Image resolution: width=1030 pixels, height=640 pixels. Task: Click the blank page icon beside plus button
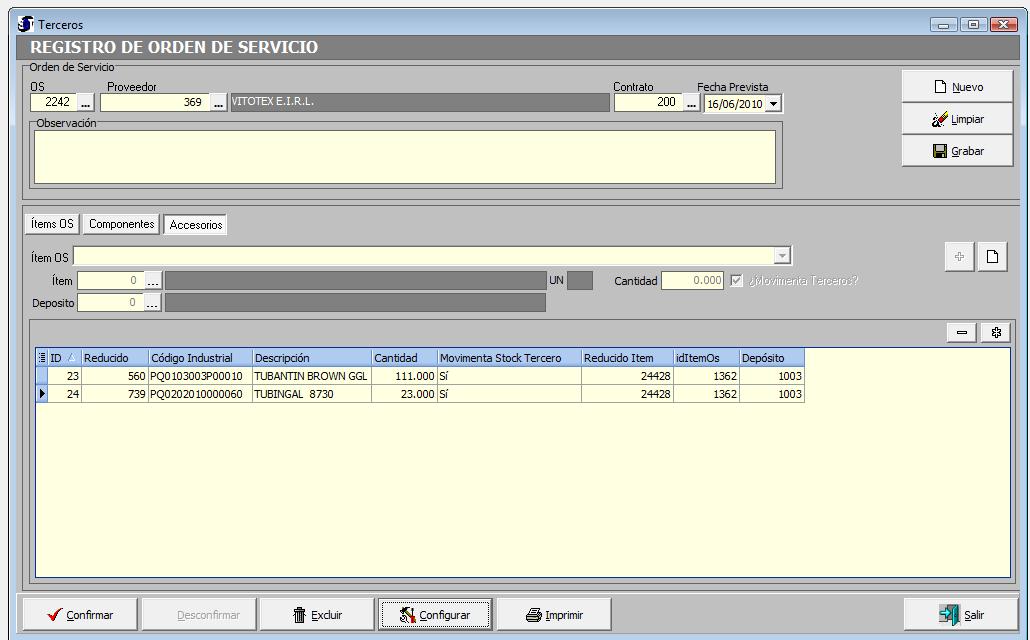point(992,257)
